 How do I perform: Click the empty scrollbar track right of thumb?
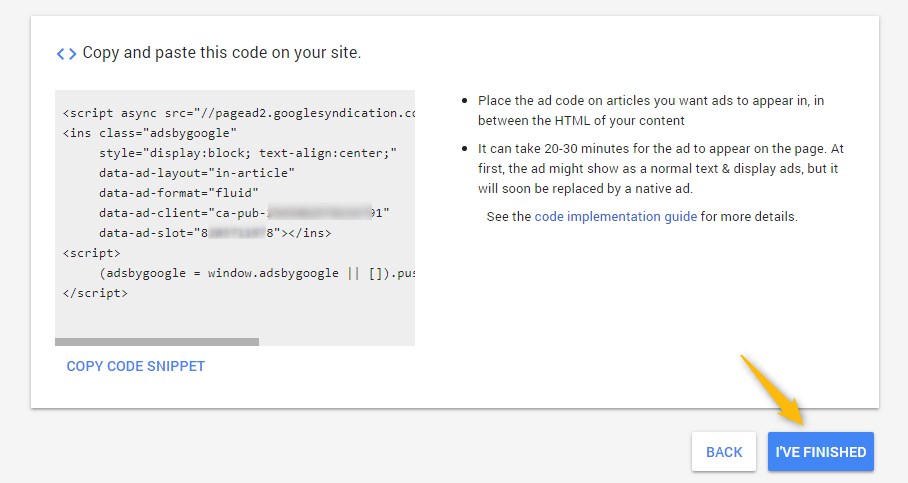click(x=336, y=342)
